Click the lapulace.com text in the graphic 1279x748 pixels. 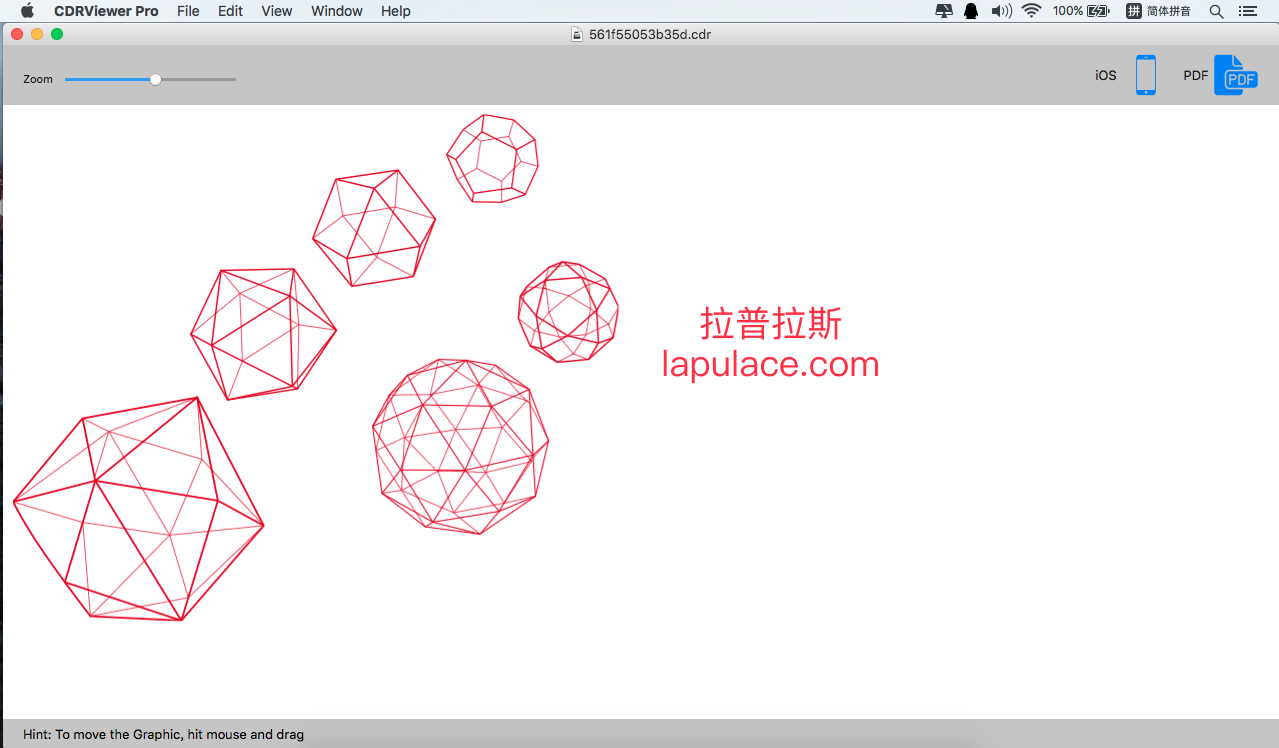click(x=771, y=364)
